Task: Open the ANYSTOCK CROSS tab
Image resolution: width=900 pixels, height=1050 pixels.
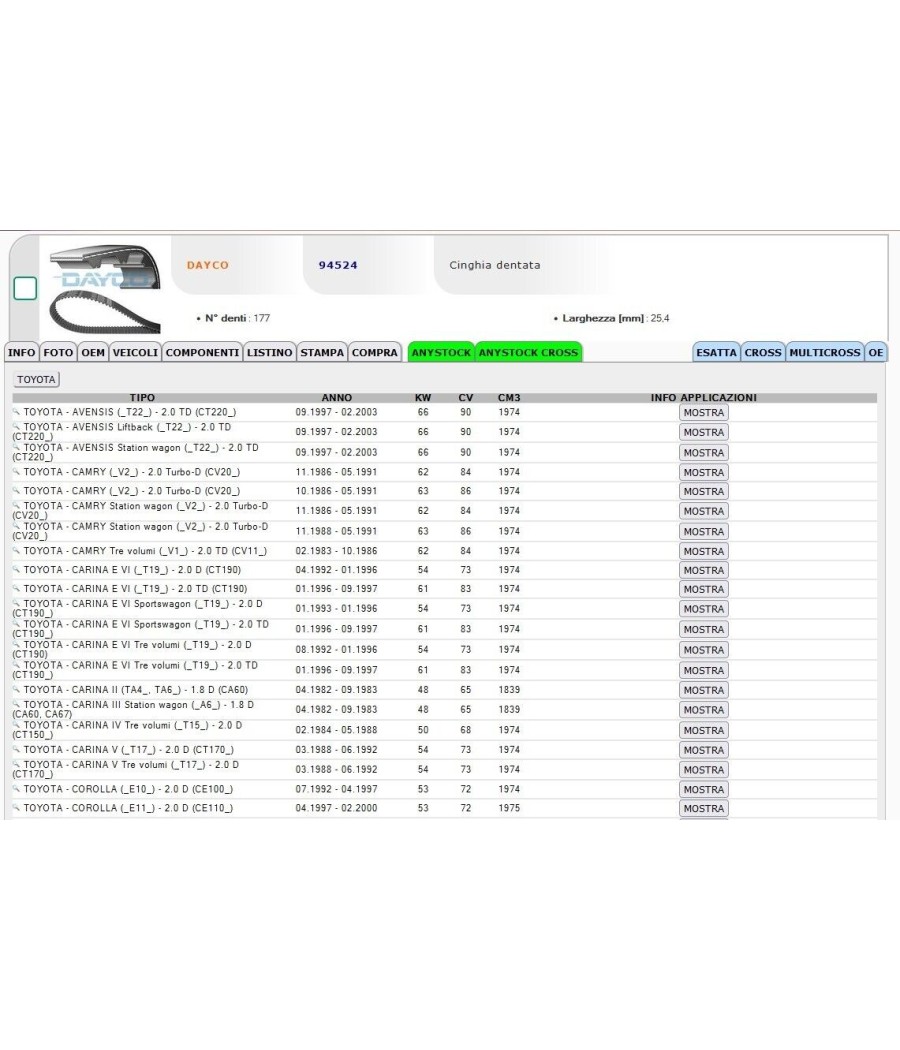Action: click(528, 352)
